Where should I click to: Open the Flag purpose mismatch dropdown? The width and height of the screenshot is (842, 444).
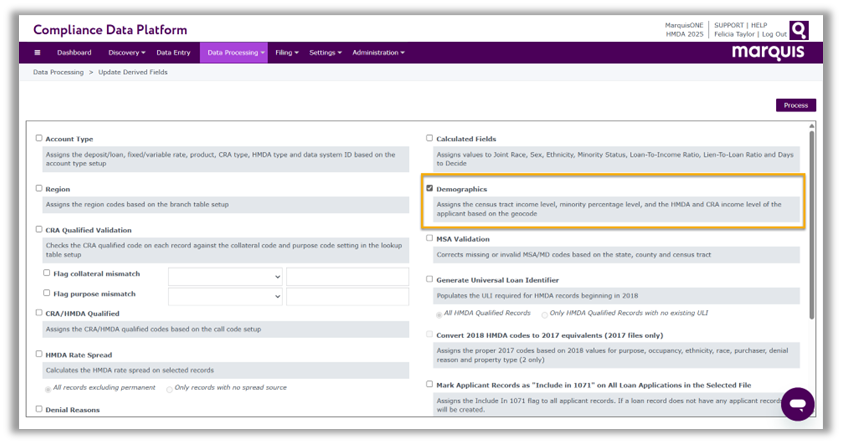point(225,297)
